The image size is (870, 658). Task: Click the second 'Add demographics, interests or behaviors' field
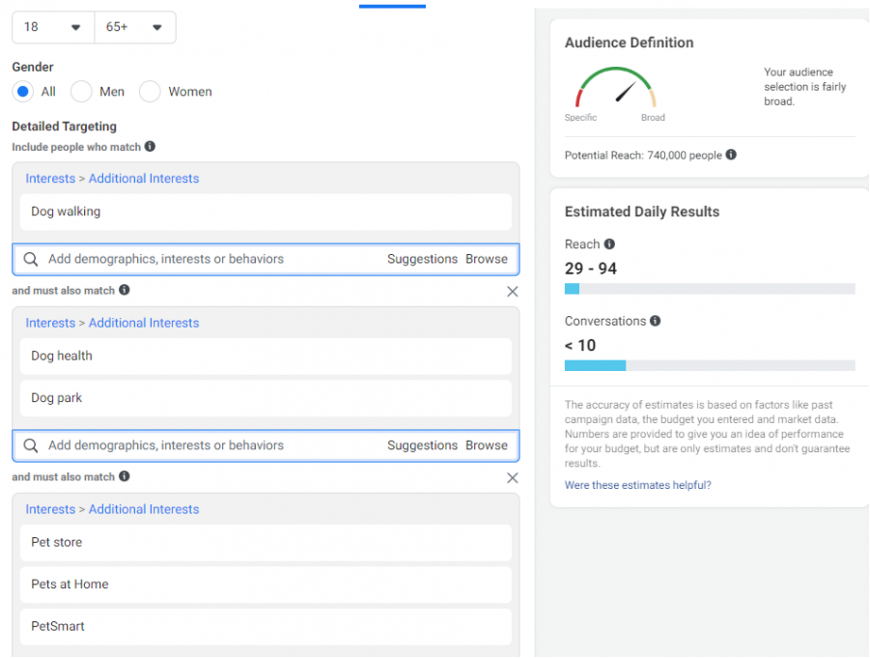pos(200,446)
